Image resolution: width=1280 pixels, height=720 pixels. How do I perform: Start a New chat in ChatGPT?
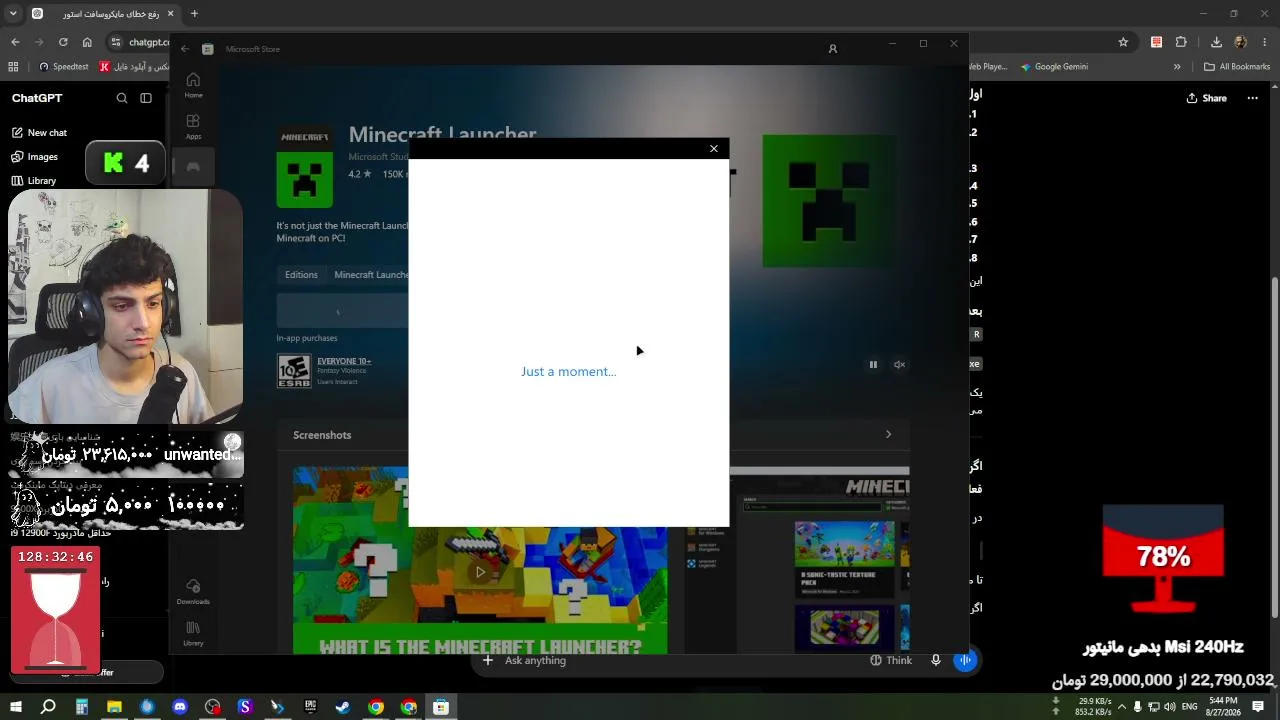tap(40, 133)
